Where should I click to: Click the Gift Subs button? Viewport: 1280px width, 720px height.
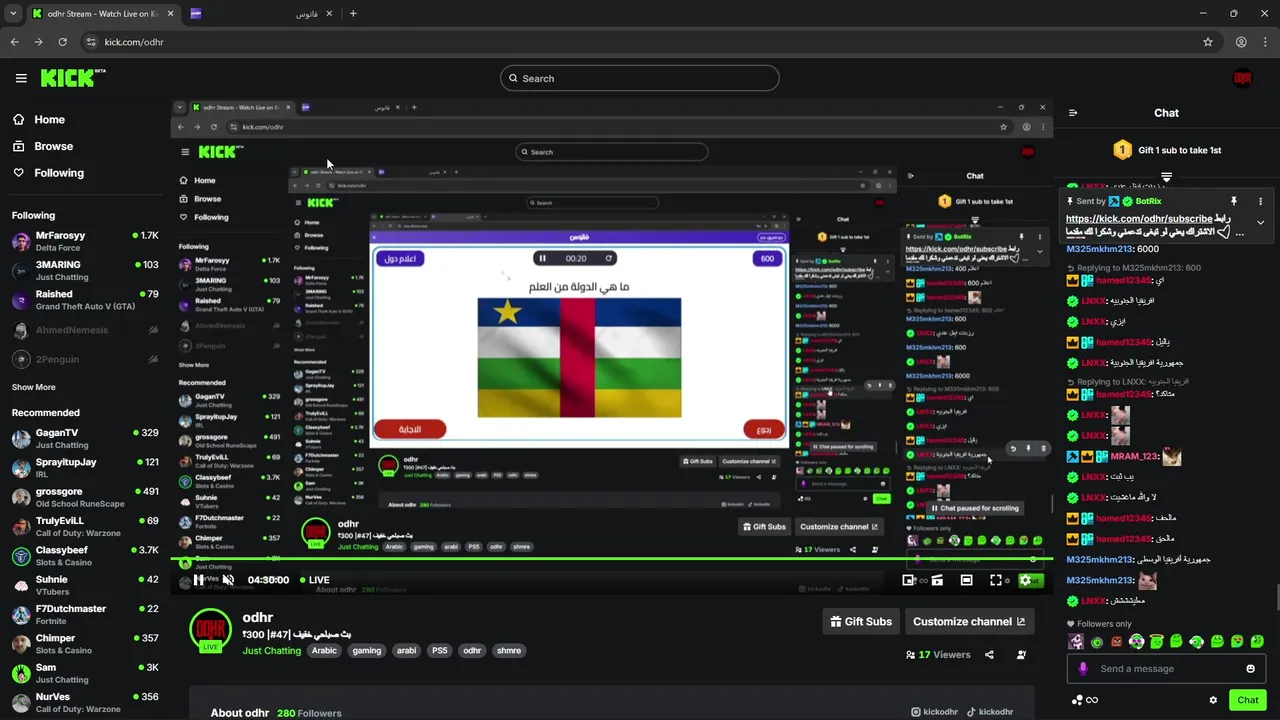coord(861,621)
